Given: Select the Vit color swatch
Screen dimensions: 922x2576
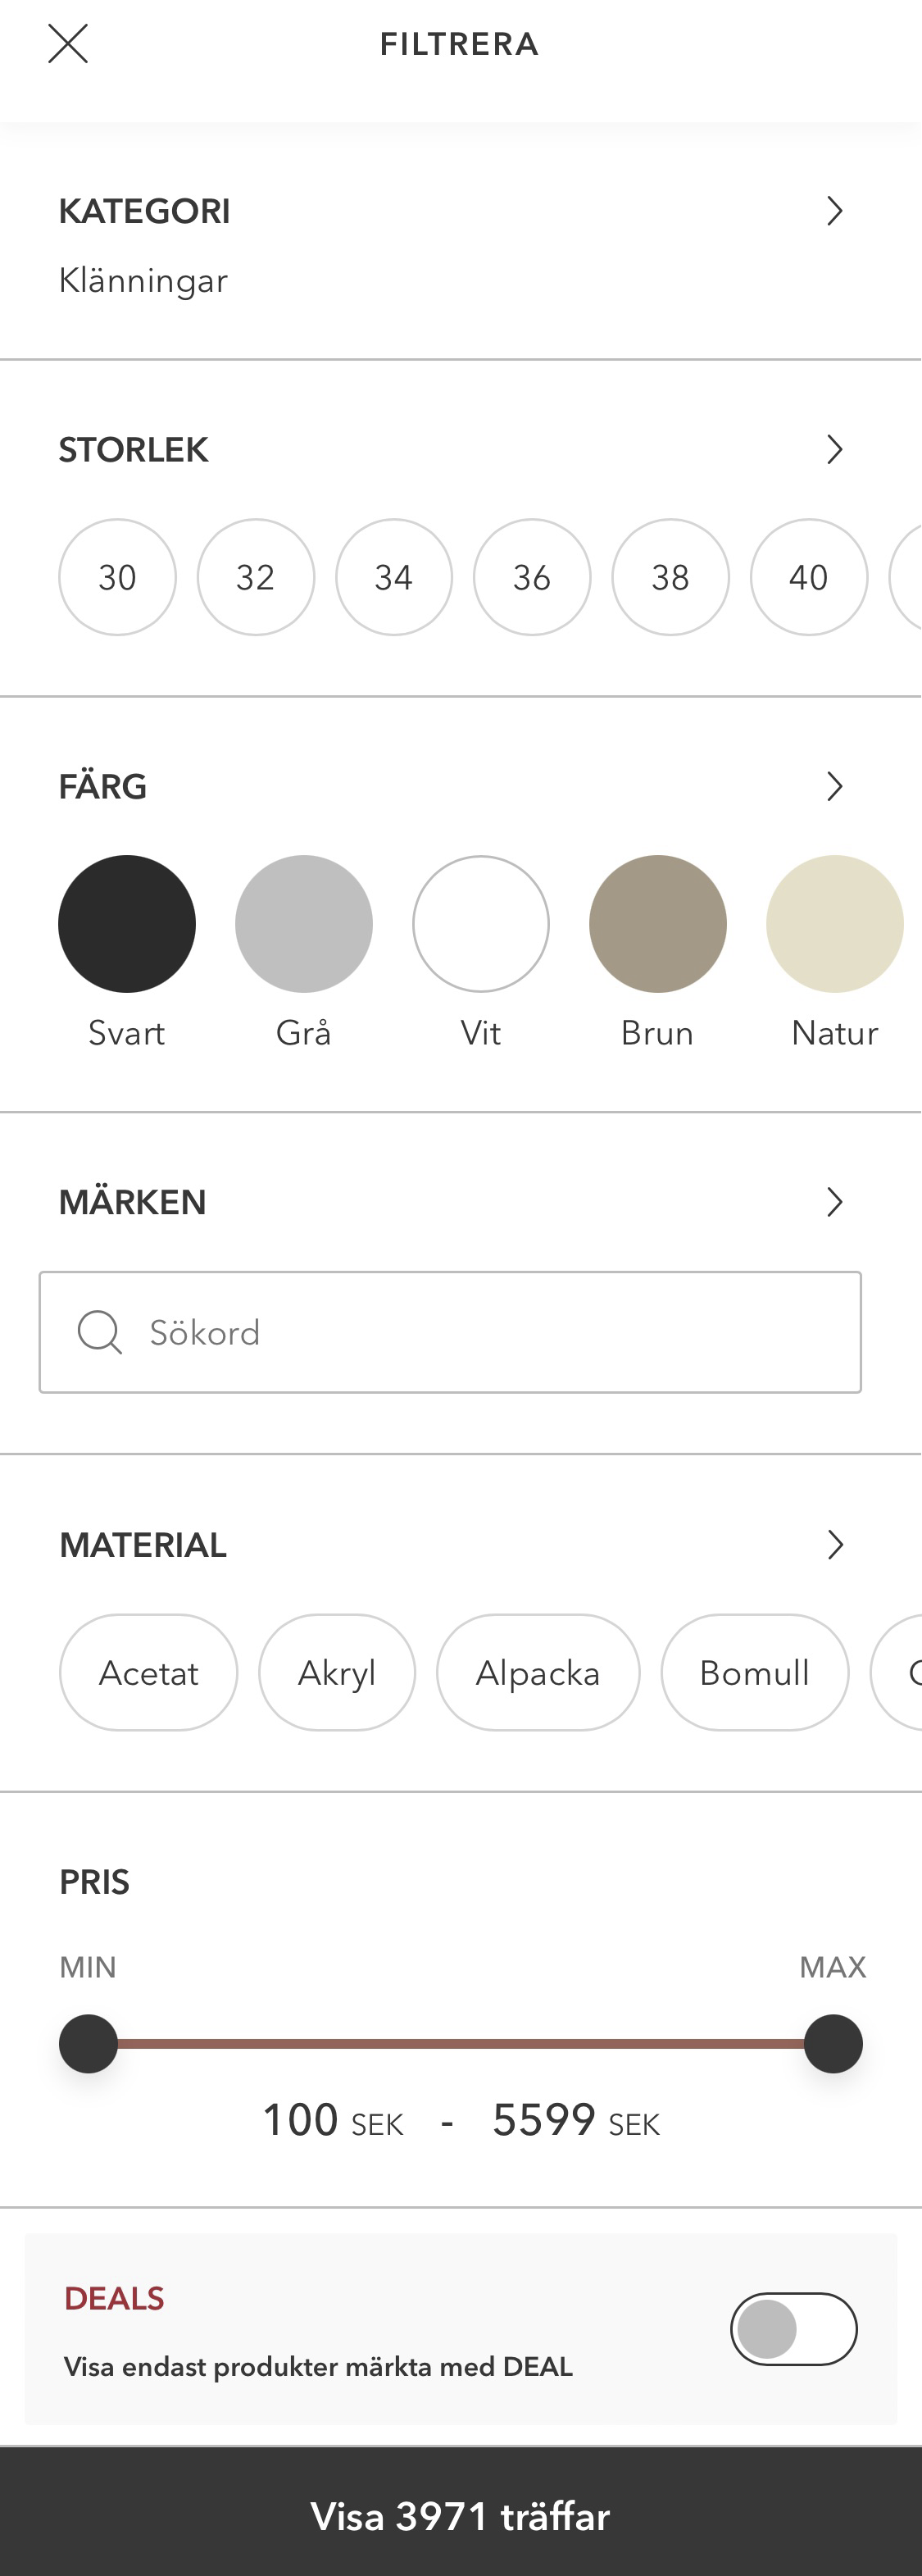Looking at the screenshot, I should 481,923.
